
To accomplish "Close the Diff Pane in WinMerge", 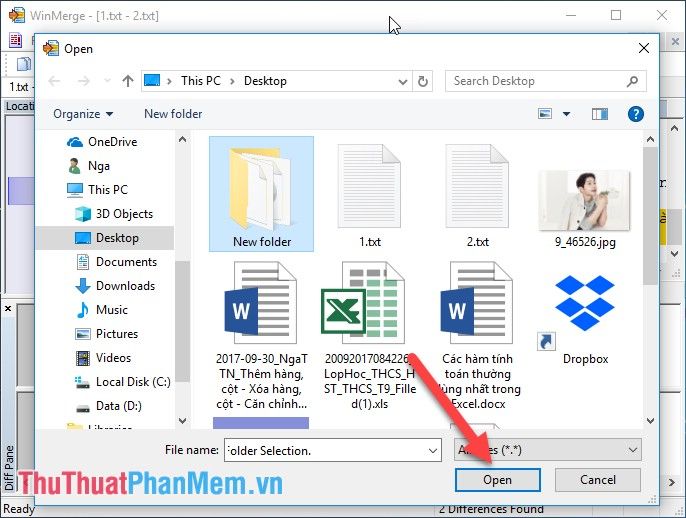I will pyautogui.click(x=8, y=309).
